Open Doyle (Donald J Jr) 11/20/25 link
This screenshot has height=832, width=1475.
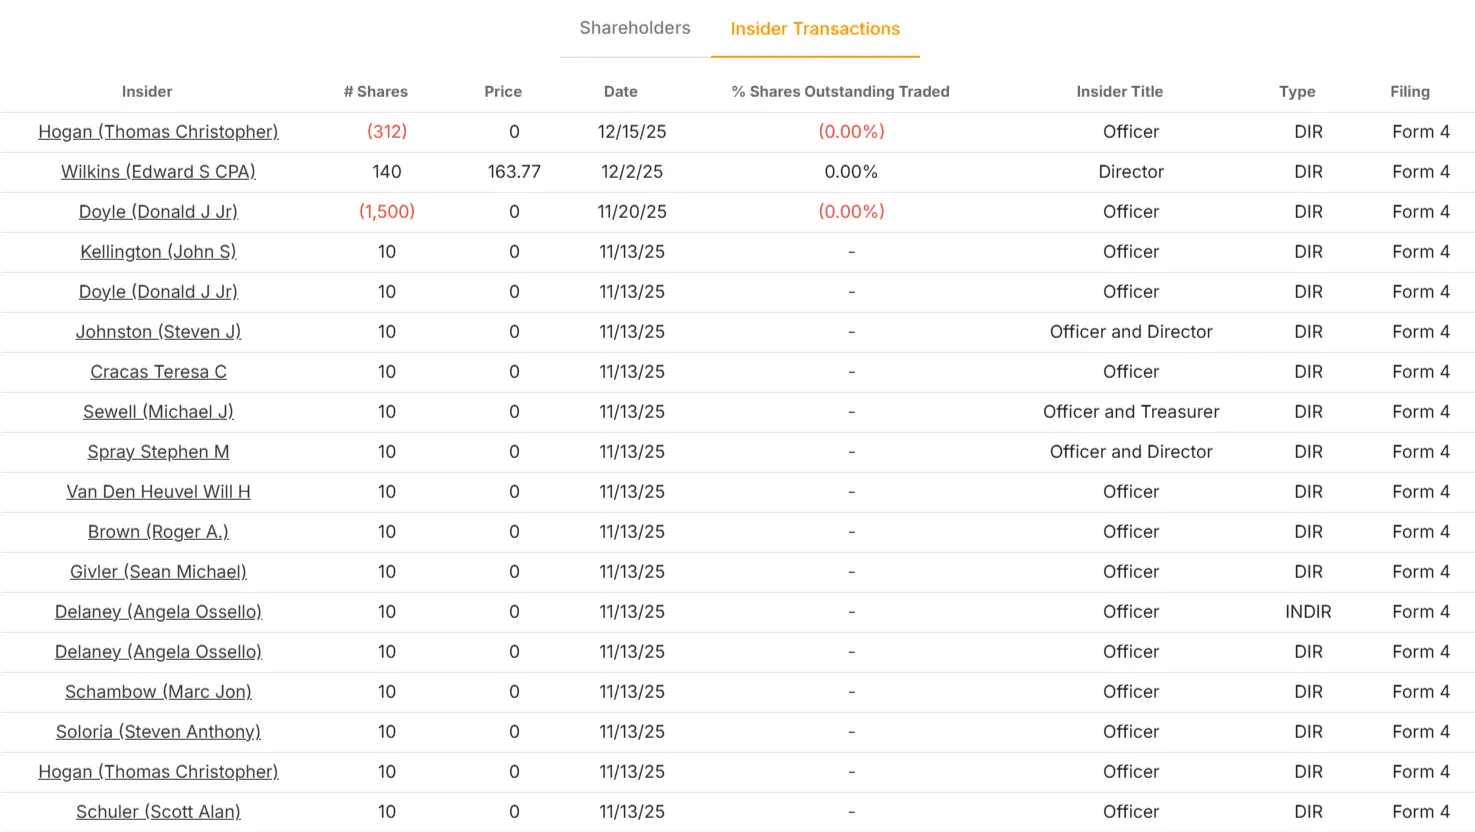pos(158,212)
